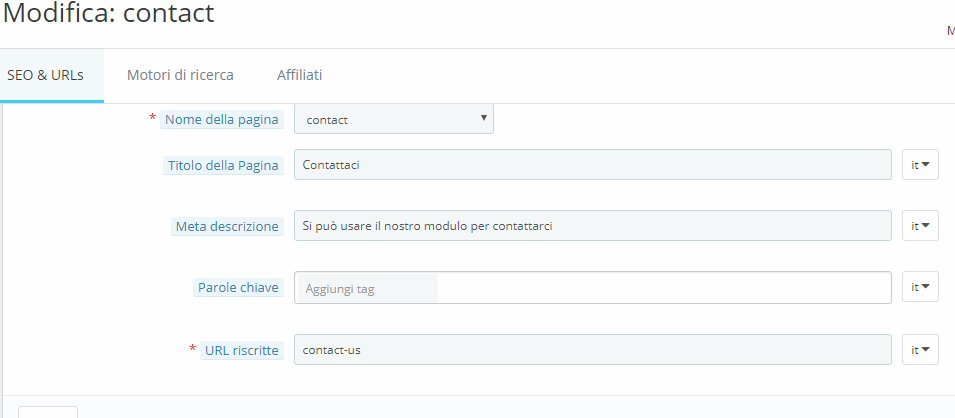This screenshot has width=955, height=418.
Task: Click the Titolo della Pagina label
Action: click(x=222, y=165)
